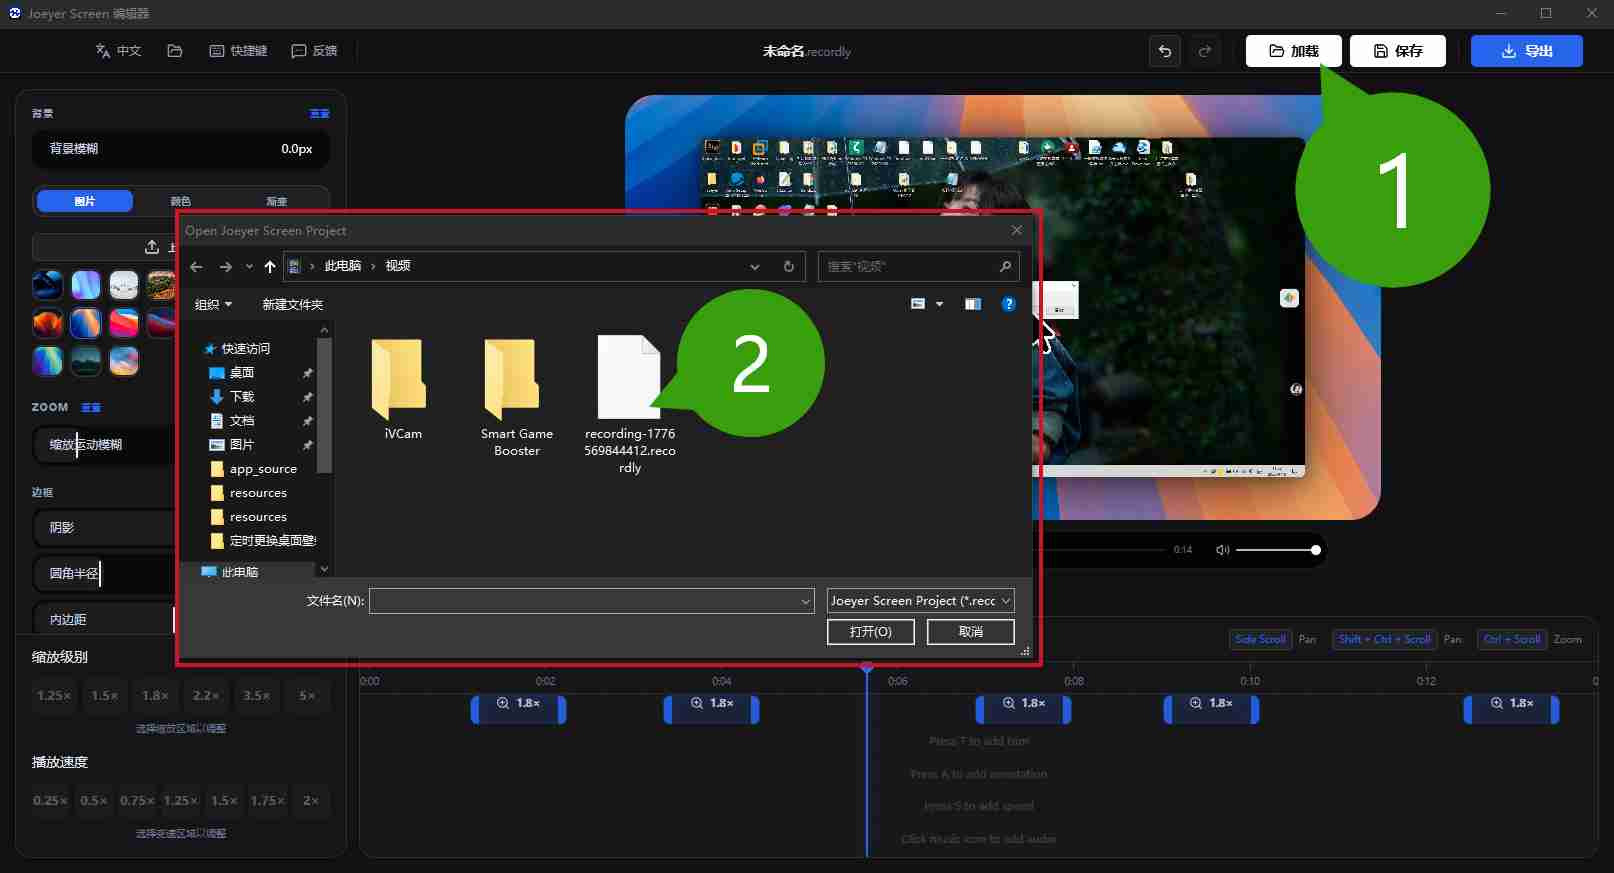Open the folder icon in top toolbar
This screenshot has height=873, width=1614.
point(175,51)
